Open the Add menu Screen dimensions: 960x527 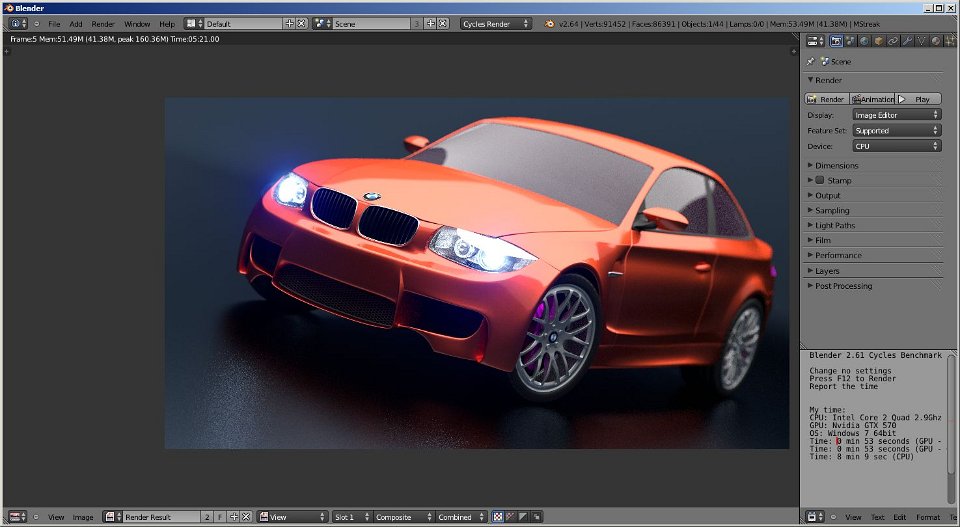[x=76, y=24]
